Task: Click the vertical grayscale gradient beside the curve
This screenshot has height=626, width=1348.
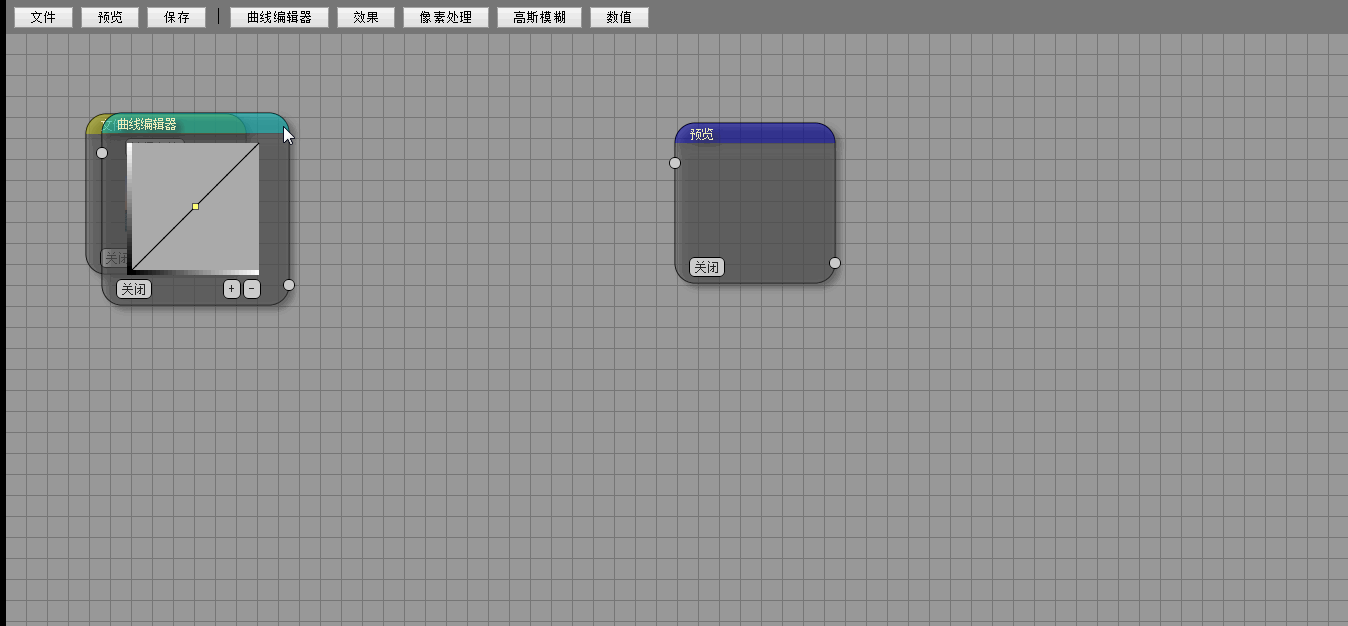Action: coord(130,207)
